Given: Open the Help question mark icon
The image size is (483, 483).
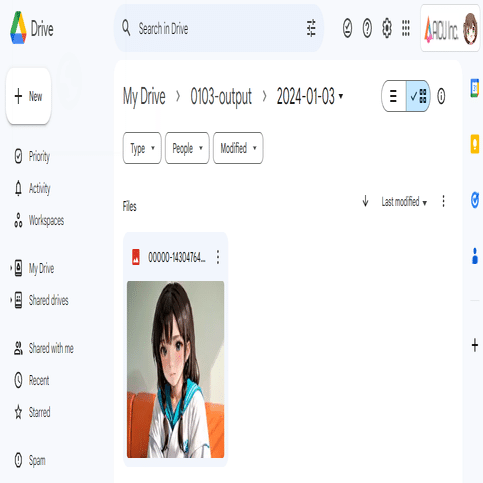Looking at the screenshot, I should coord(367,28).
